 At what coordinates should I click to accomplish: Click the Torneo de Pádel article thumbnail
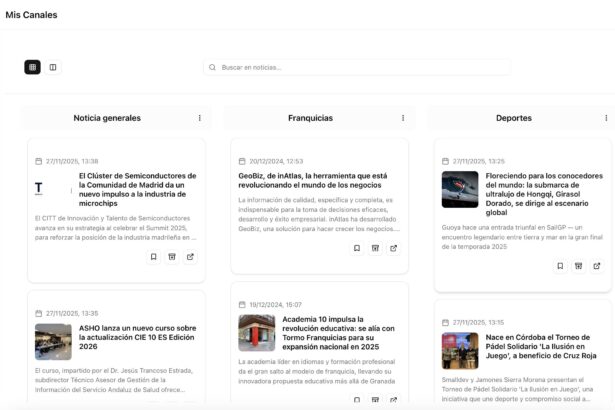pyautogui.click(x=460, y=351)
